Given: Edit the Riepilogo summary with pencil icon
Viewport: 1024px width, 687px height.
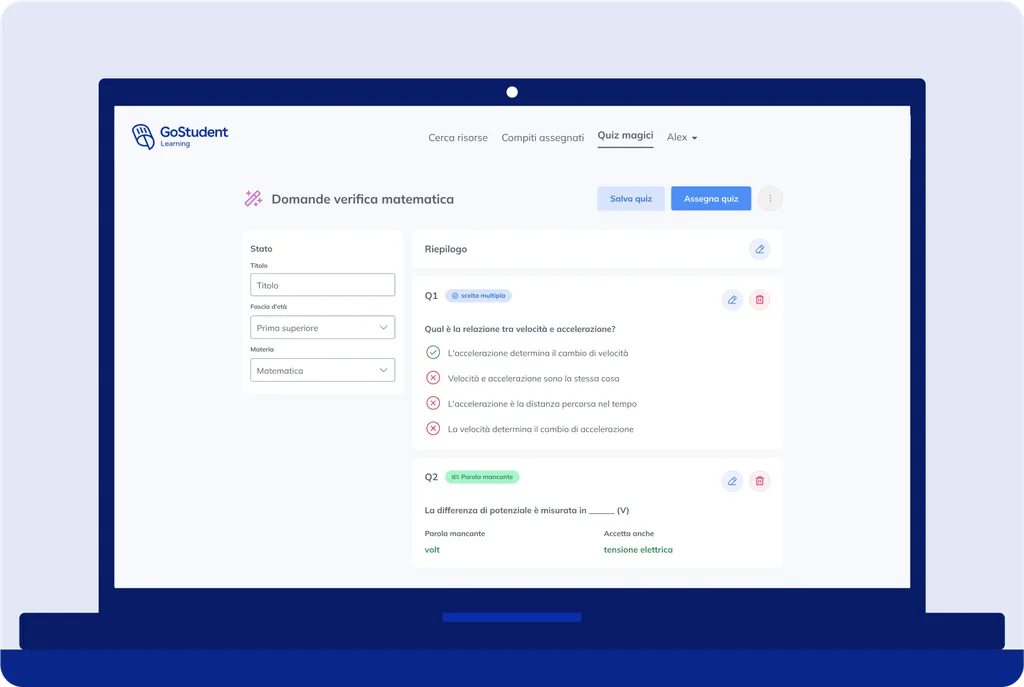Looking at the screenshot, I should pyautogui.click(x=760, y=249).
